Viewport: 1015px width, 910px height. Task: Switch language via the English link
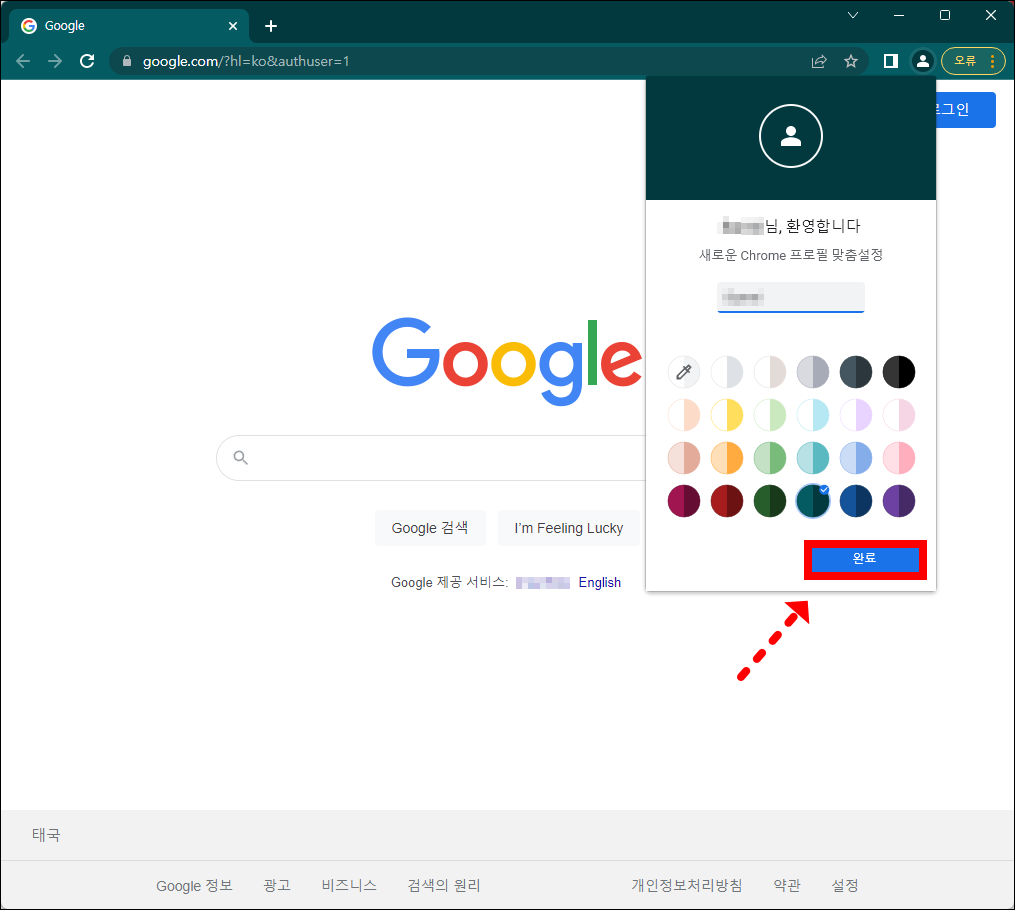point(599,583)
